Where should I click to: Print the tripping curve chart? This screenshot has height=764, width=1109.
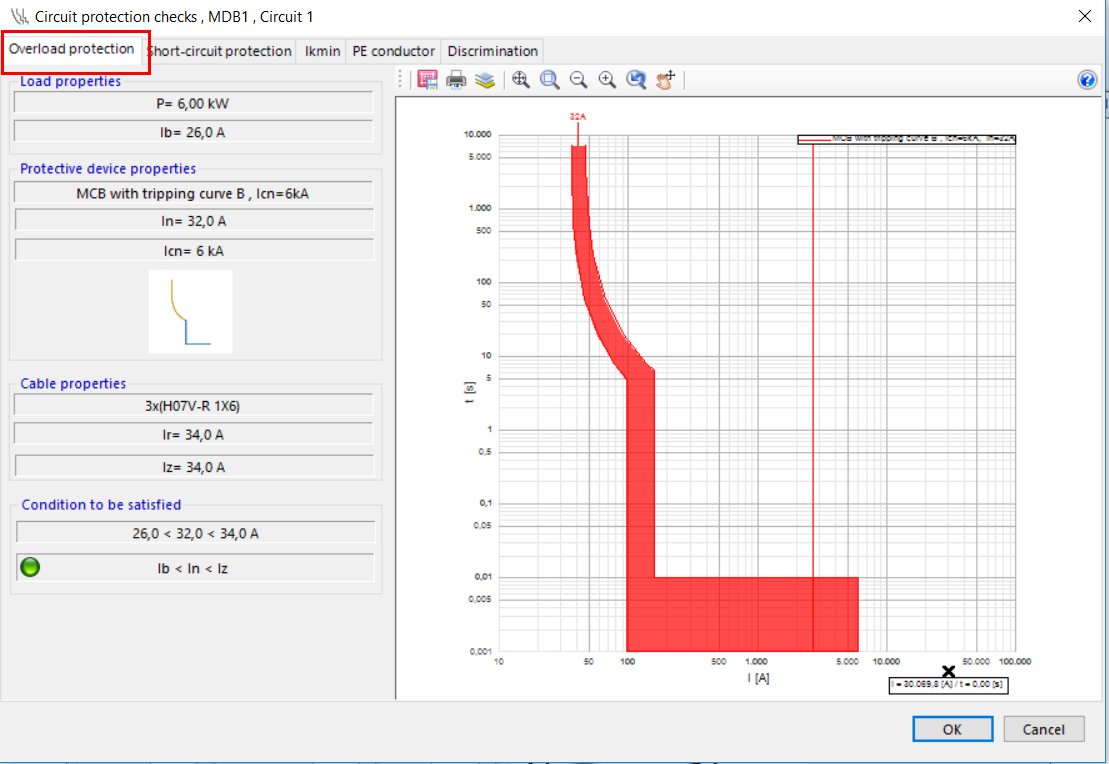pyautogui.click(x=456, y=81)
